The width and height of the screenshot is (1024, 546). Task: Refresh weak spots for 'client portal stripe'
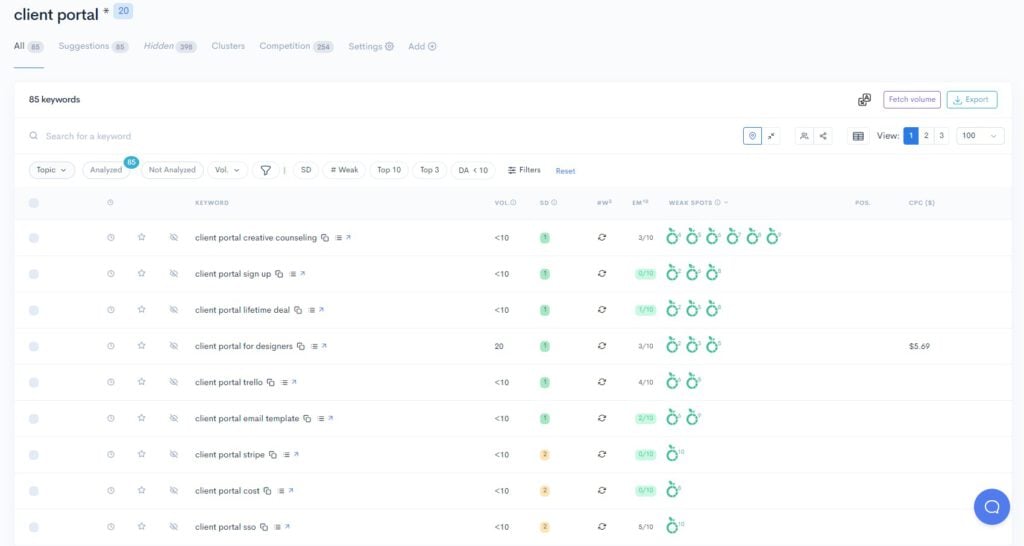click(x=602, y=455)
